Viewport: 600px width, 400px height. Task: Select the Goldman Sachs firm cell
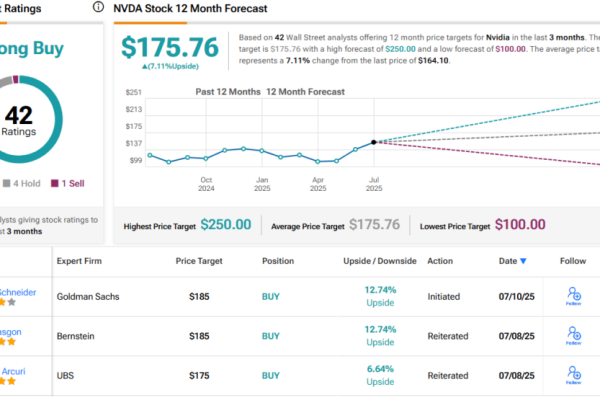tap(88, 297)
